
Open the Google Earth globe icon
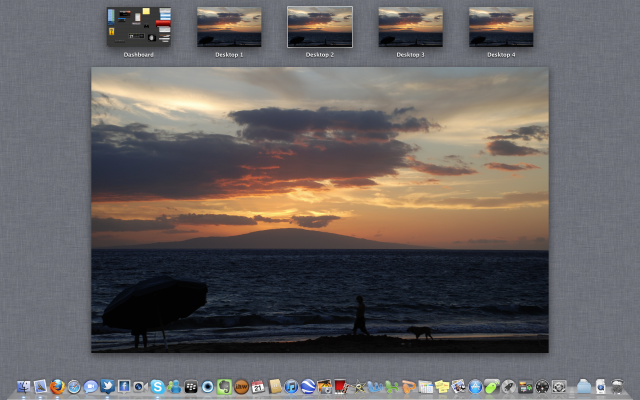pos(308,386)
